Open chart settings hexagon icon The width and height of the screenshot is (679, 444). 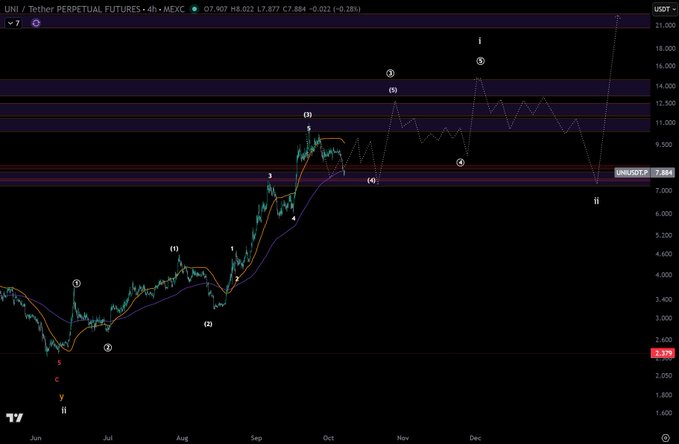pos(666,438)
